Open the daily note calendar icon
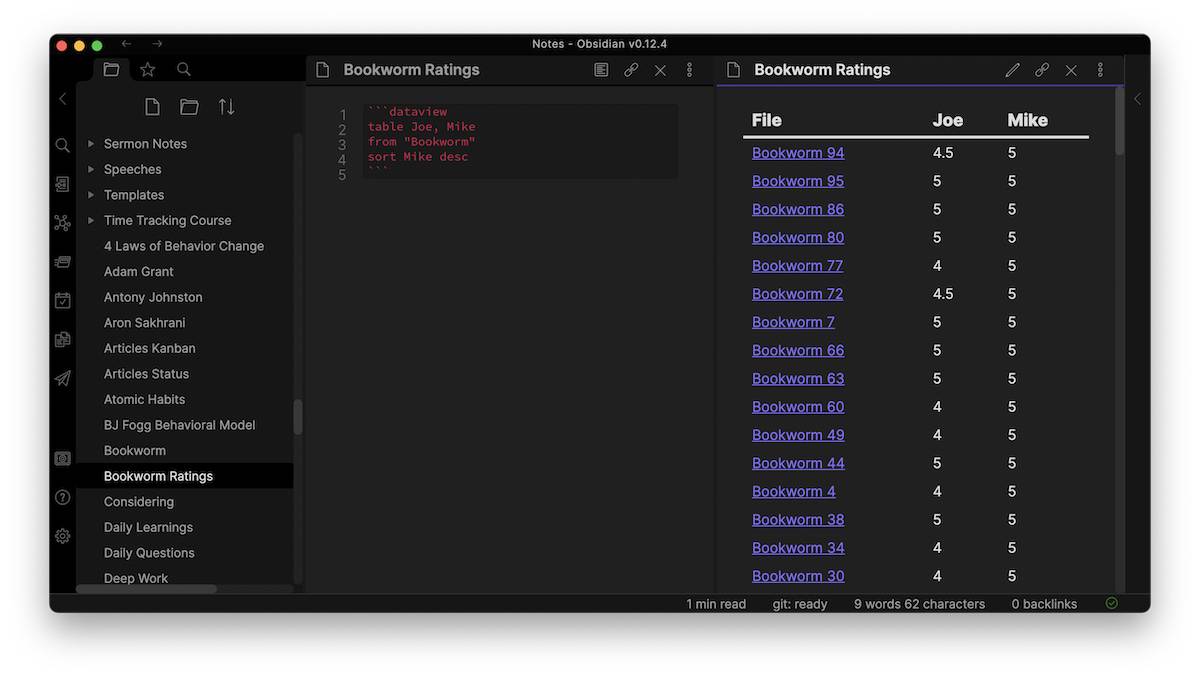The height and width of the screenshot is (678, 1200). point(62,300)
